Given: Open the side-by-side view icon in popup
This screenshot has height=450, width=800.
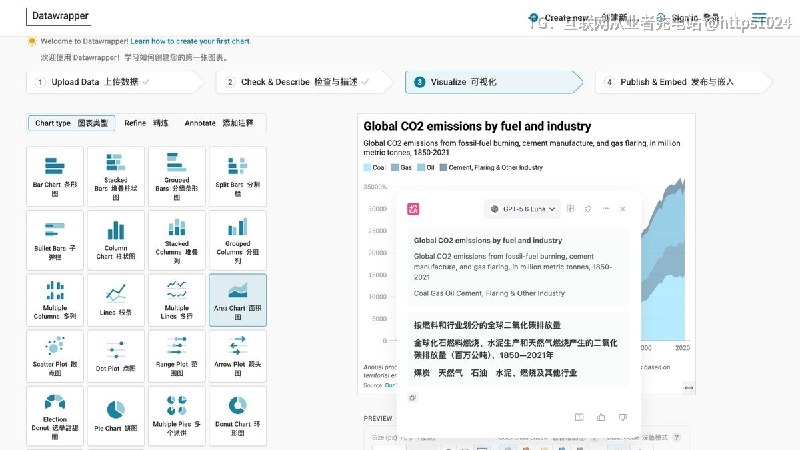Looking at the screenshot, I should pyautogui.click(x=579, y=417).
